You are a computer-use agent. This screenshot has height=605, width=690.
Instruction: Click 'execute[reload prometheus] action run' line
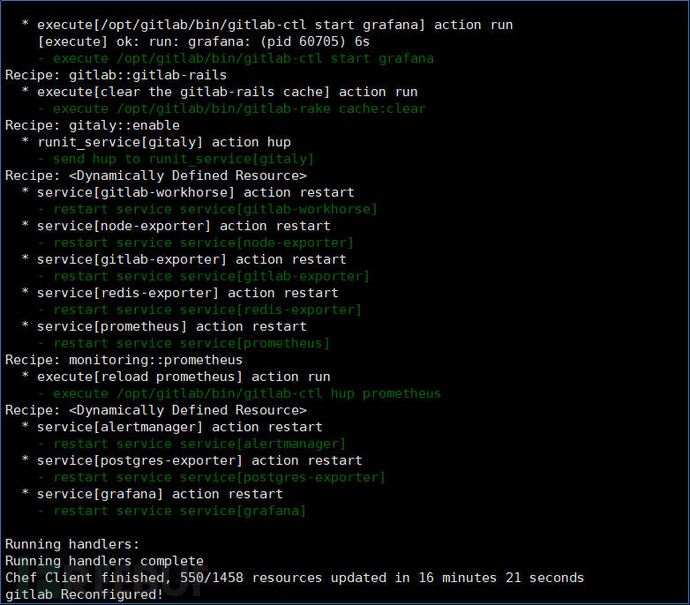coord(176,377)
